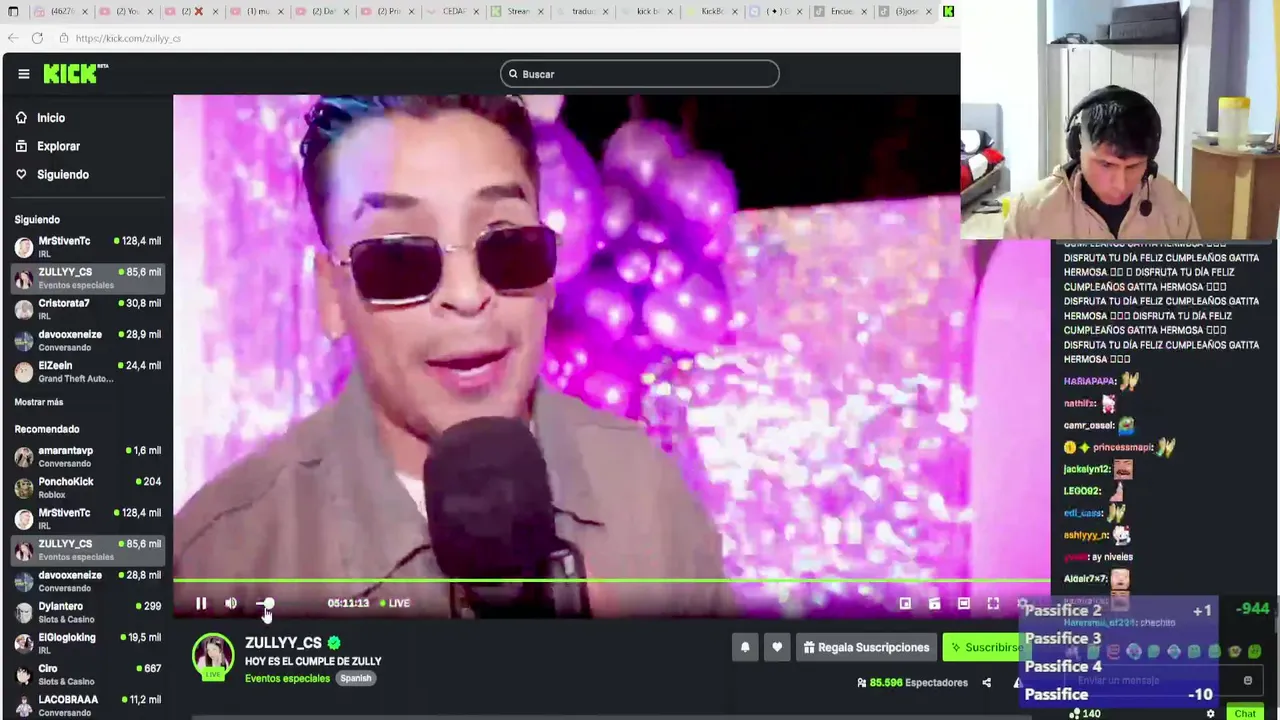Click the verified badge next to ZULLYY_CS
Image resolution: width=1280 pixels, height=720 pixels.
[x=334, y=643]
